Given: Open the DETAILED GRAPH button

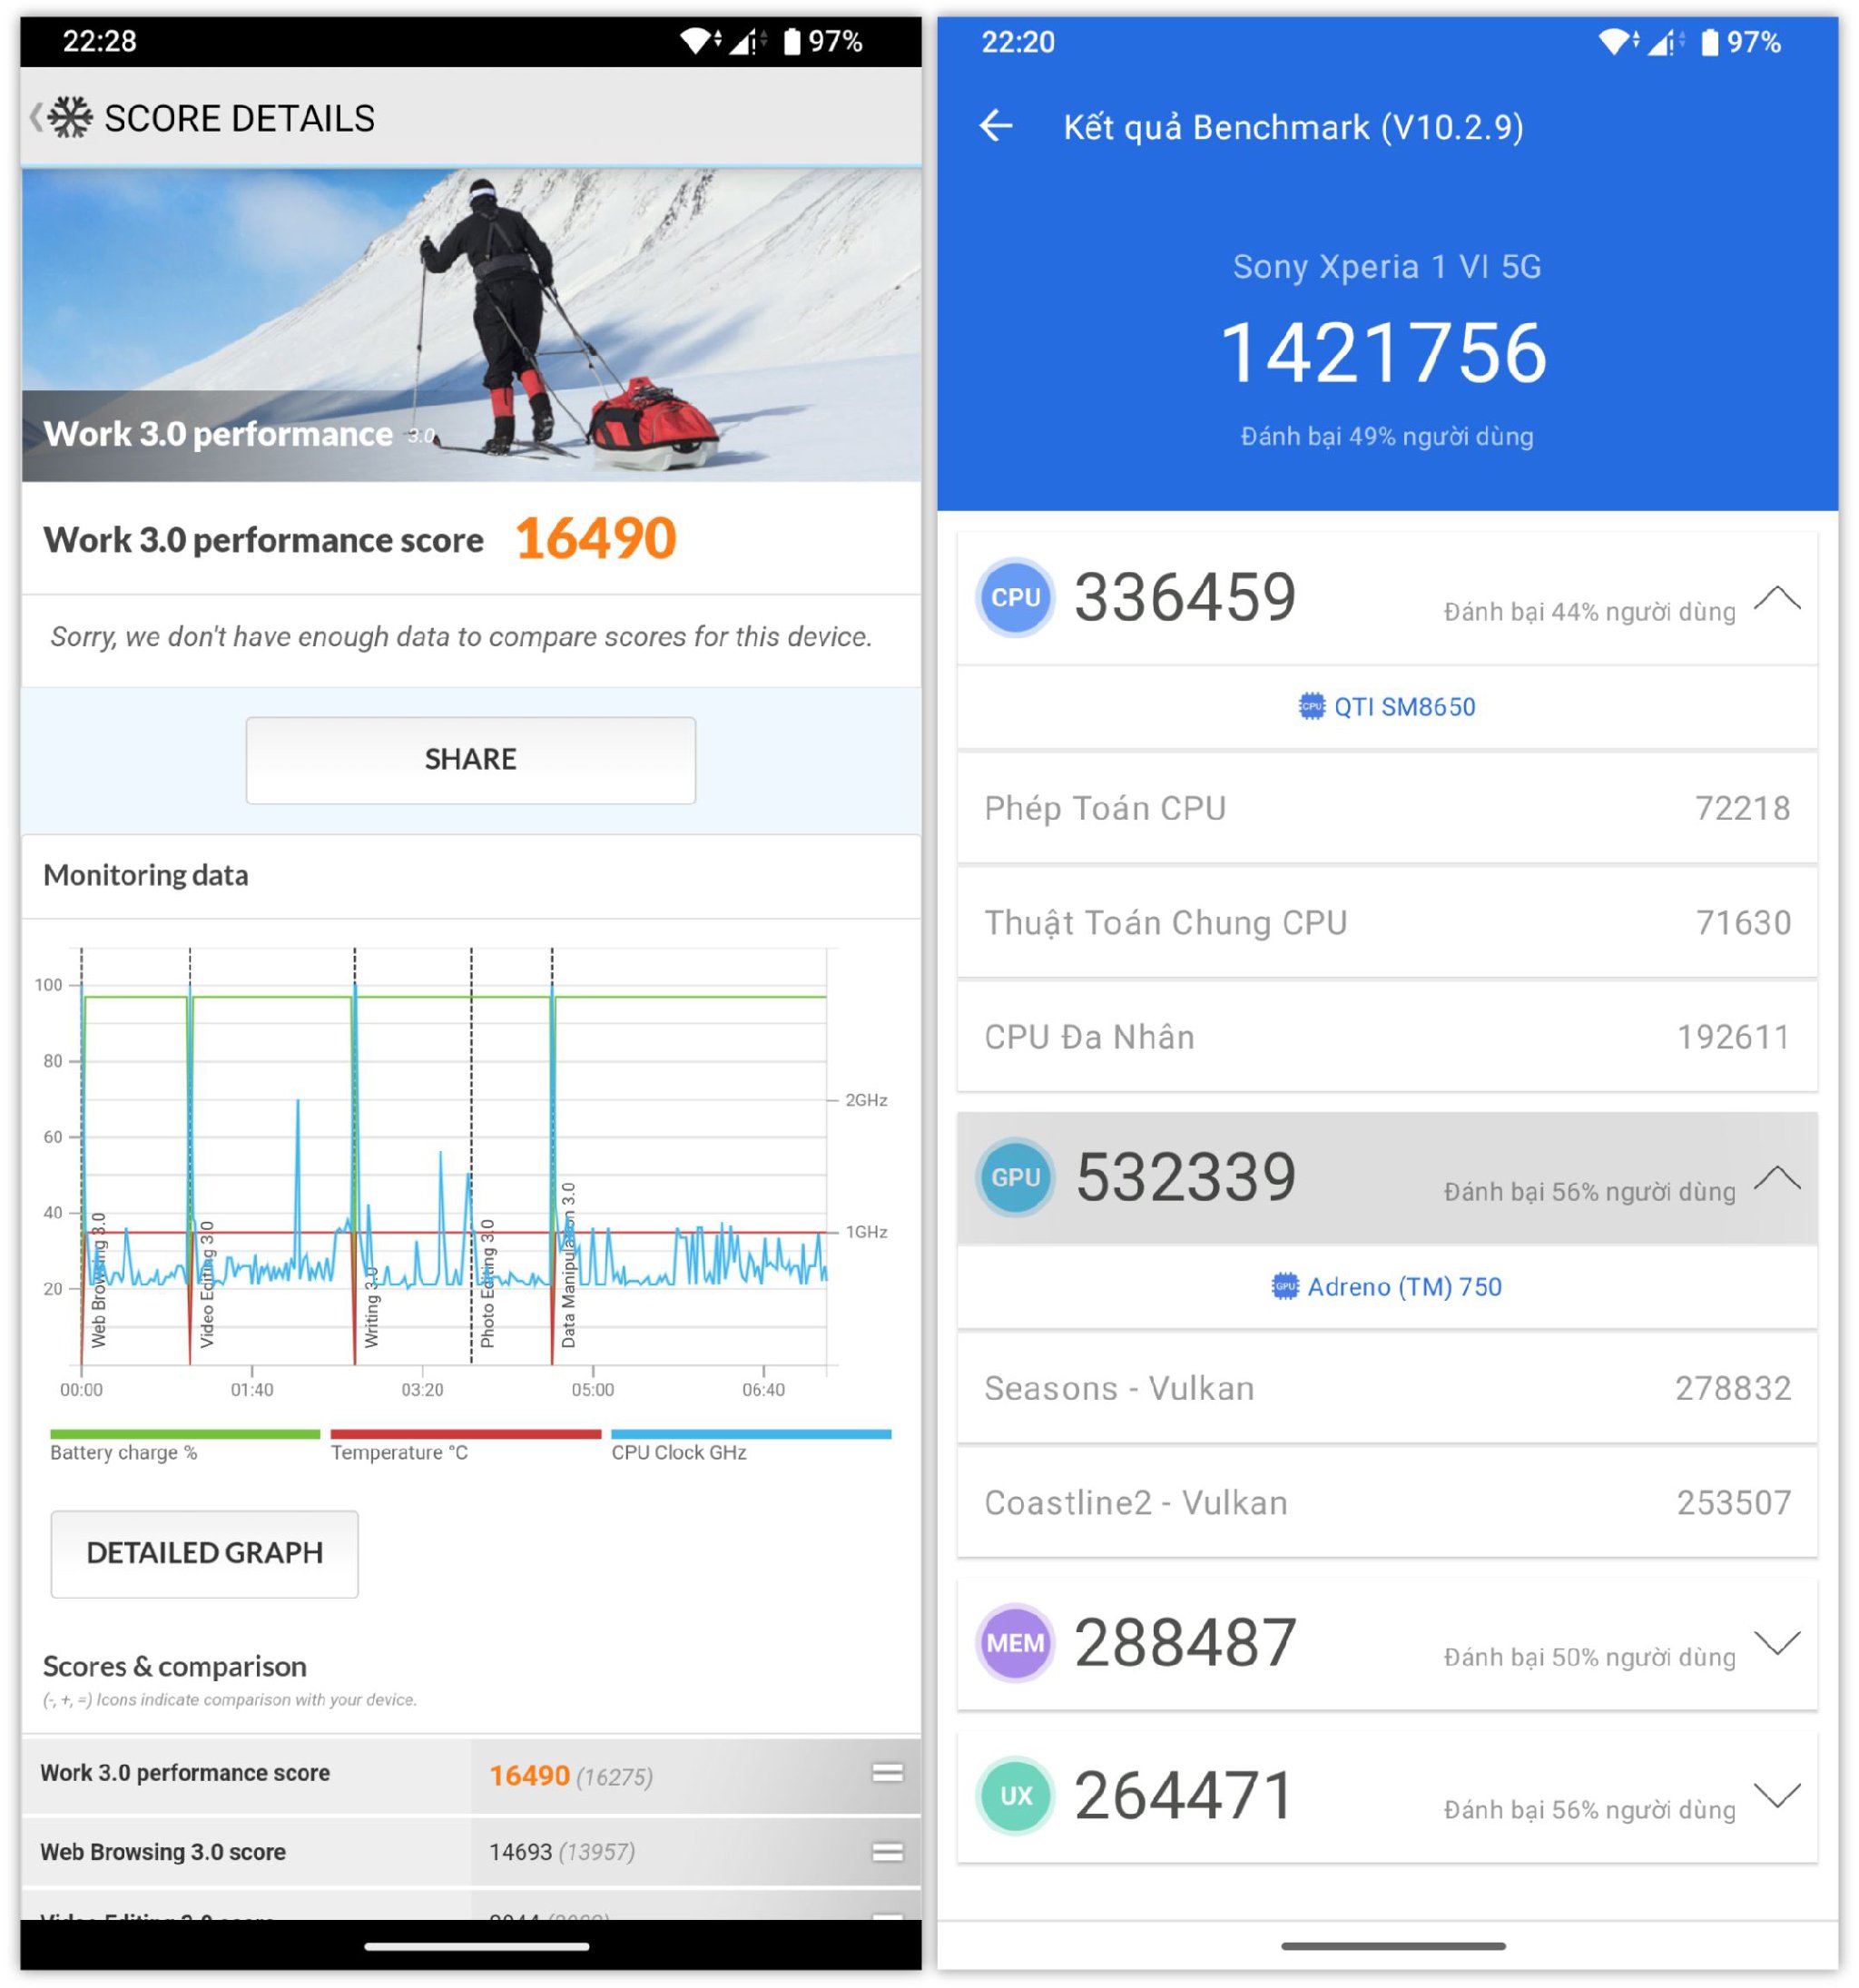Looking at the screenshot, I should pyautogui.click(x=205, y=1553).
